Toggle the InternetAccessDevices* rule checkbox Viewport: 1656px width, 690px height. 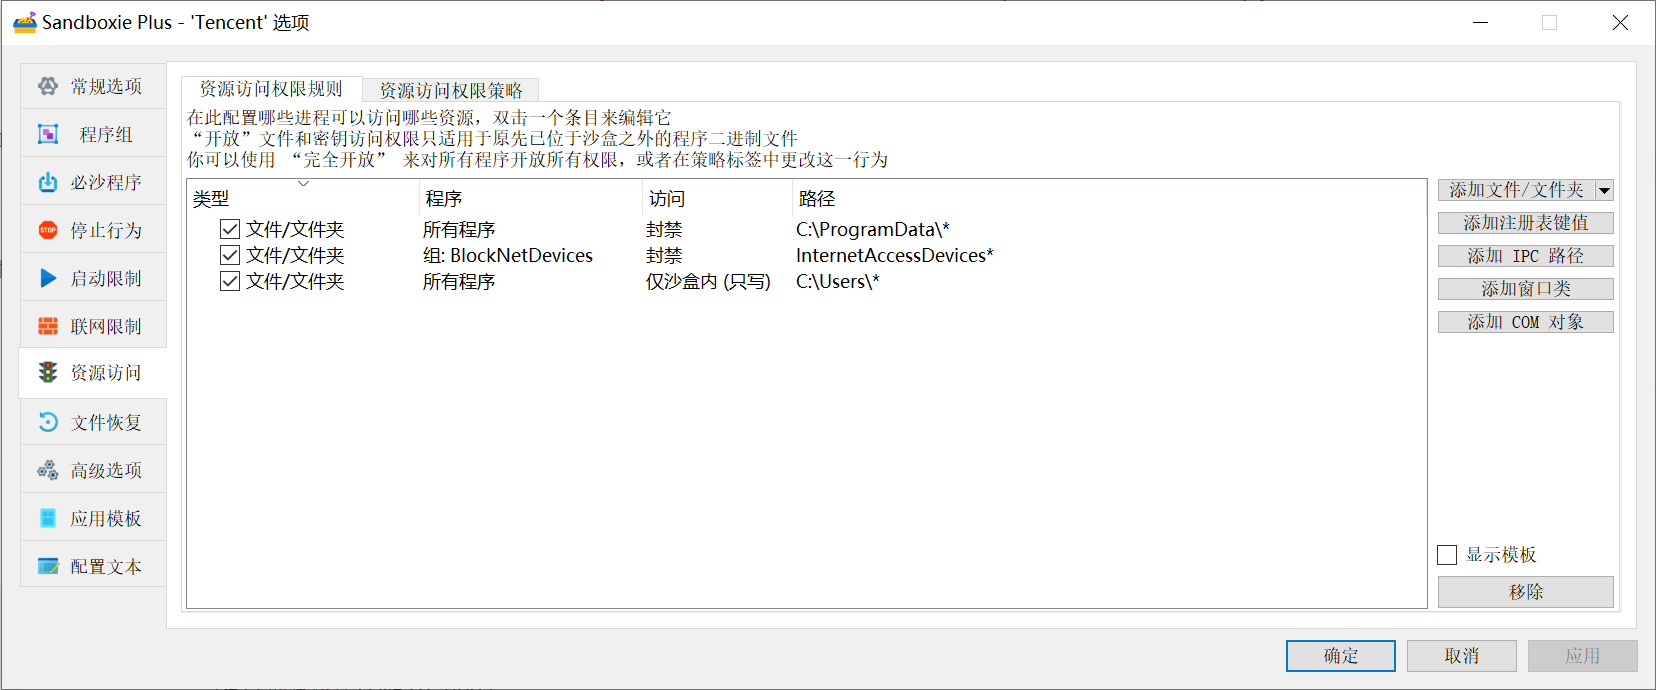230,255
